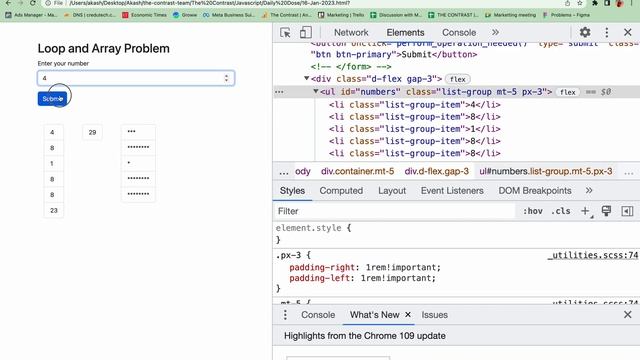Go forward in browser history
This screenshot has height=360, width=640.
[20, 3]
